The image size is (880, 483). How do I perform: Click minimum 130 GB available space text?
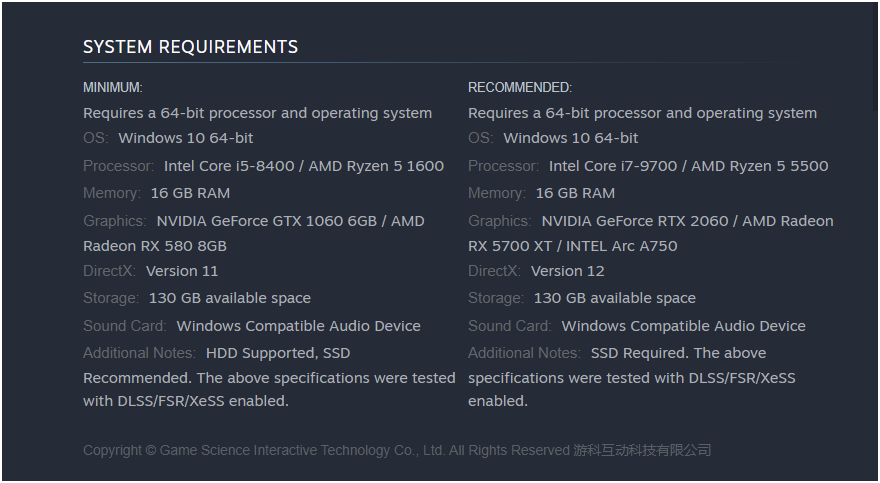(x=230, y=298)
